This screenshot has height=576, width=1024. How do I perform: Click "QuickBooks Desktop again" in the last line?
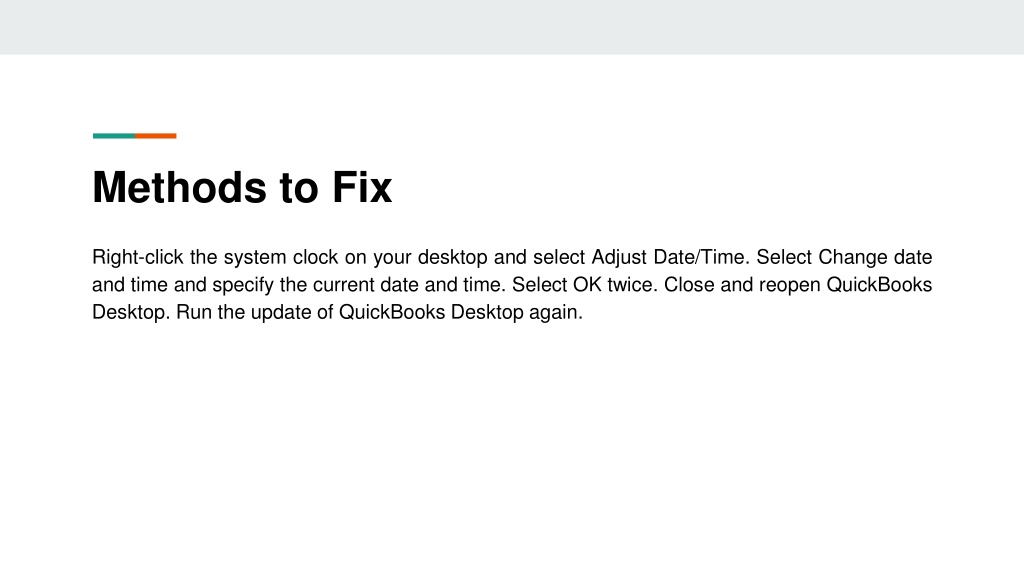pos(459,312)
